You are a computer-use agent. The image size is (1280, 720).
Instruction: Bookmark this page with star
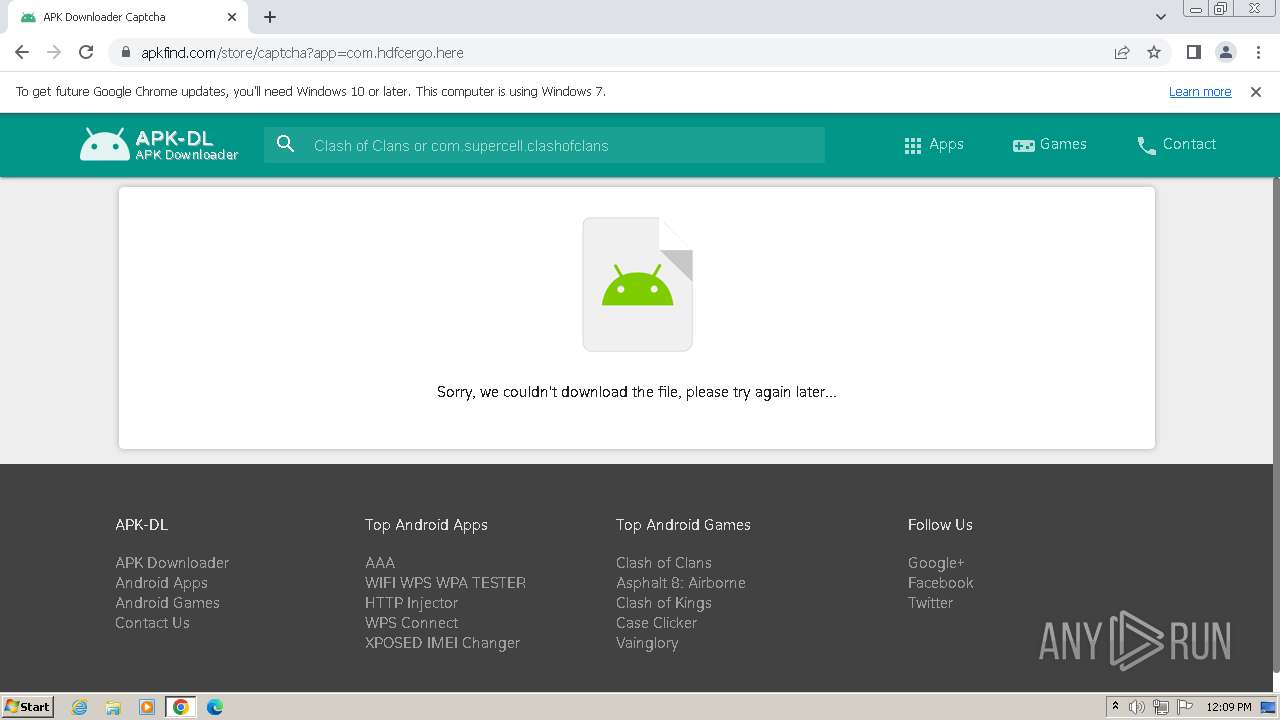[x=1154, y=52]
